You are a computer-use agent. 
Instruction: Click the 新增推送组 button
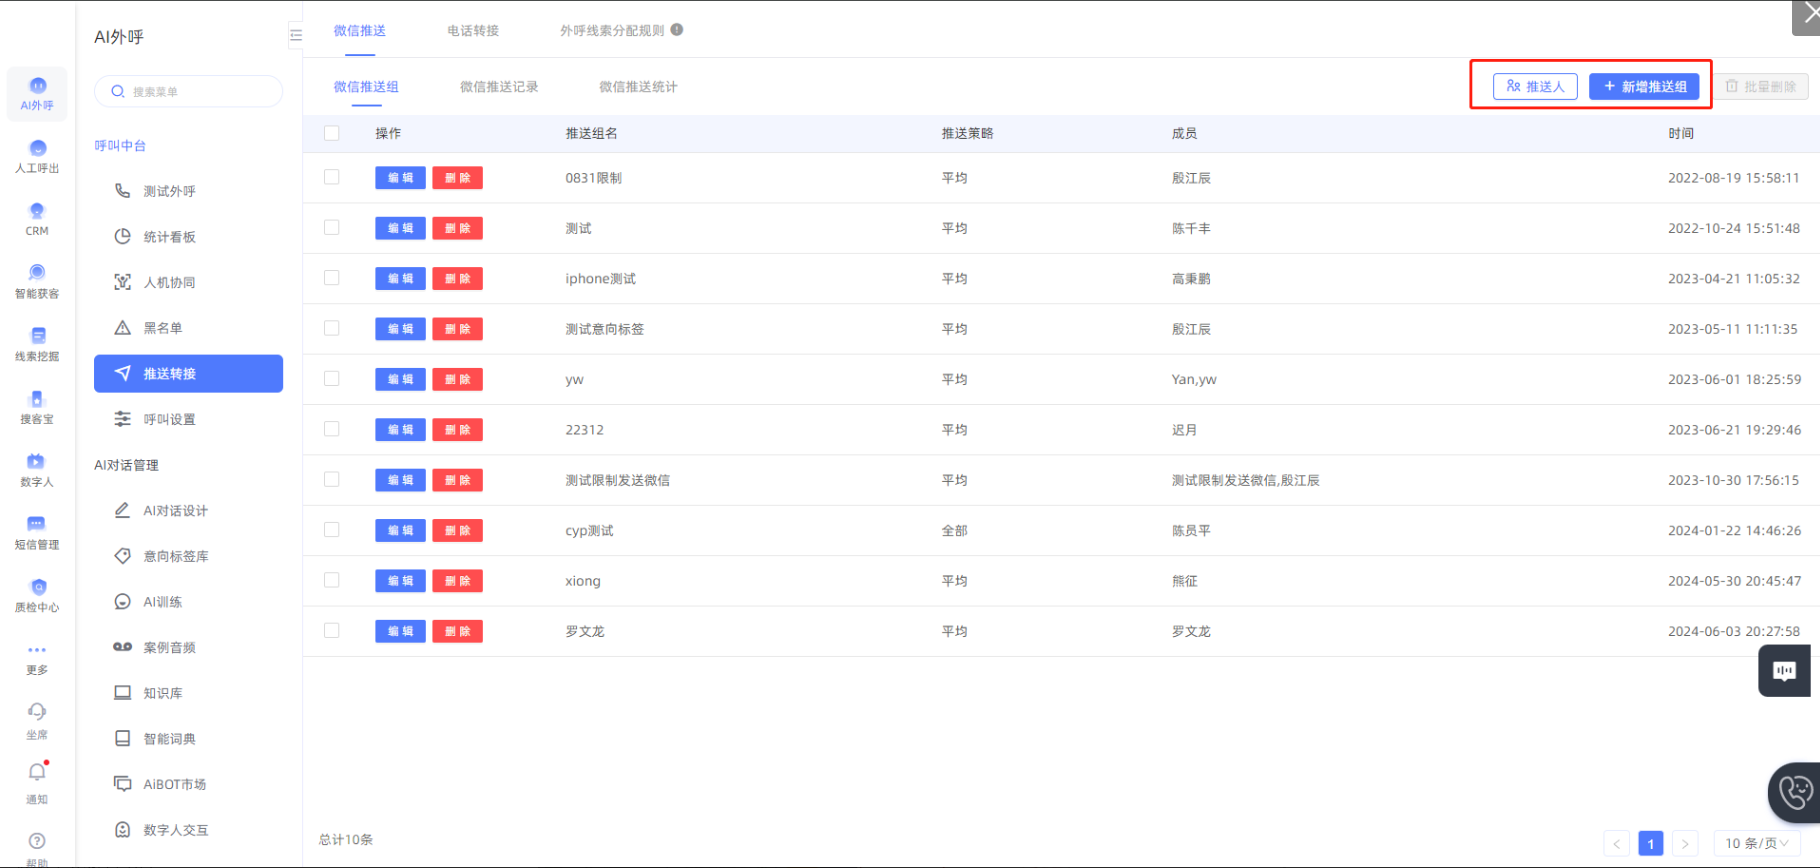pos(1644,87)
